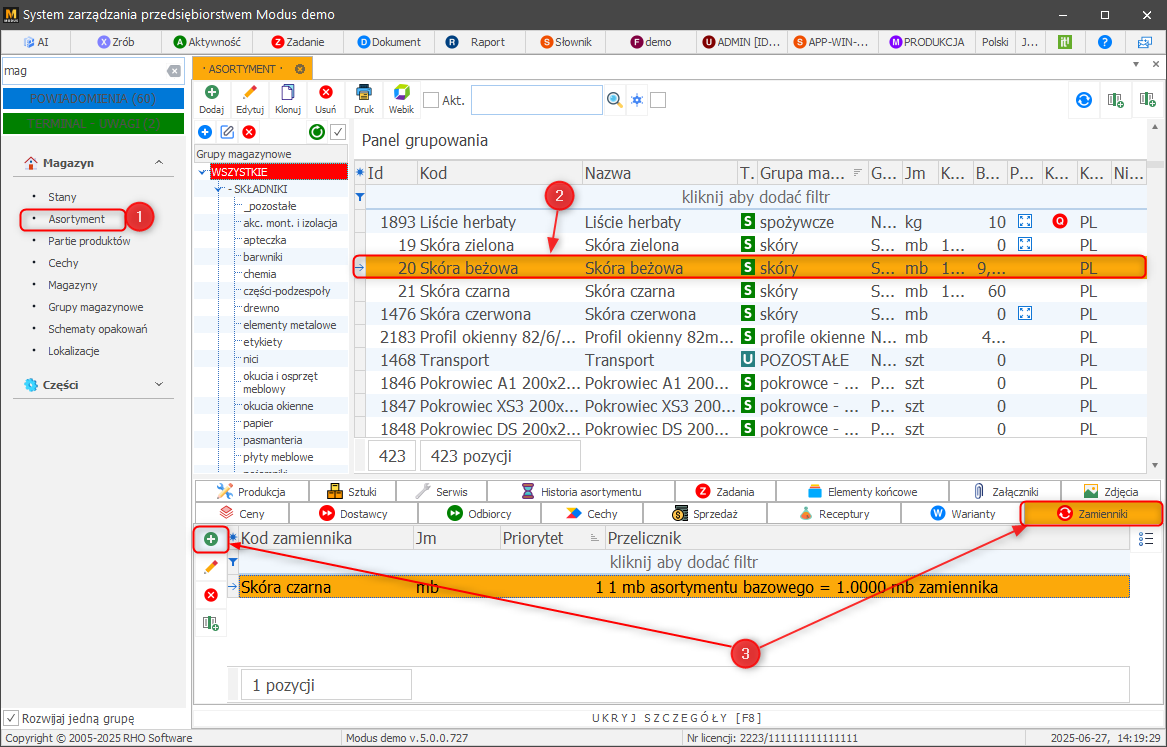Collapse the Magazyn section in sidebar
Viewport: 1167px width, 747px height.
[x=158, y=163]
